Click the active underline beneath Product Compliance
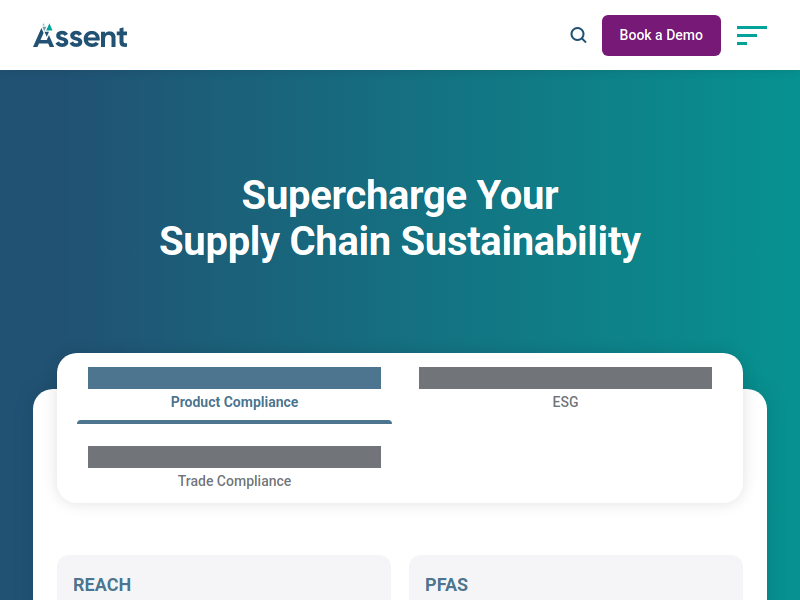This screenshot has width=800, height=600. 234,422
